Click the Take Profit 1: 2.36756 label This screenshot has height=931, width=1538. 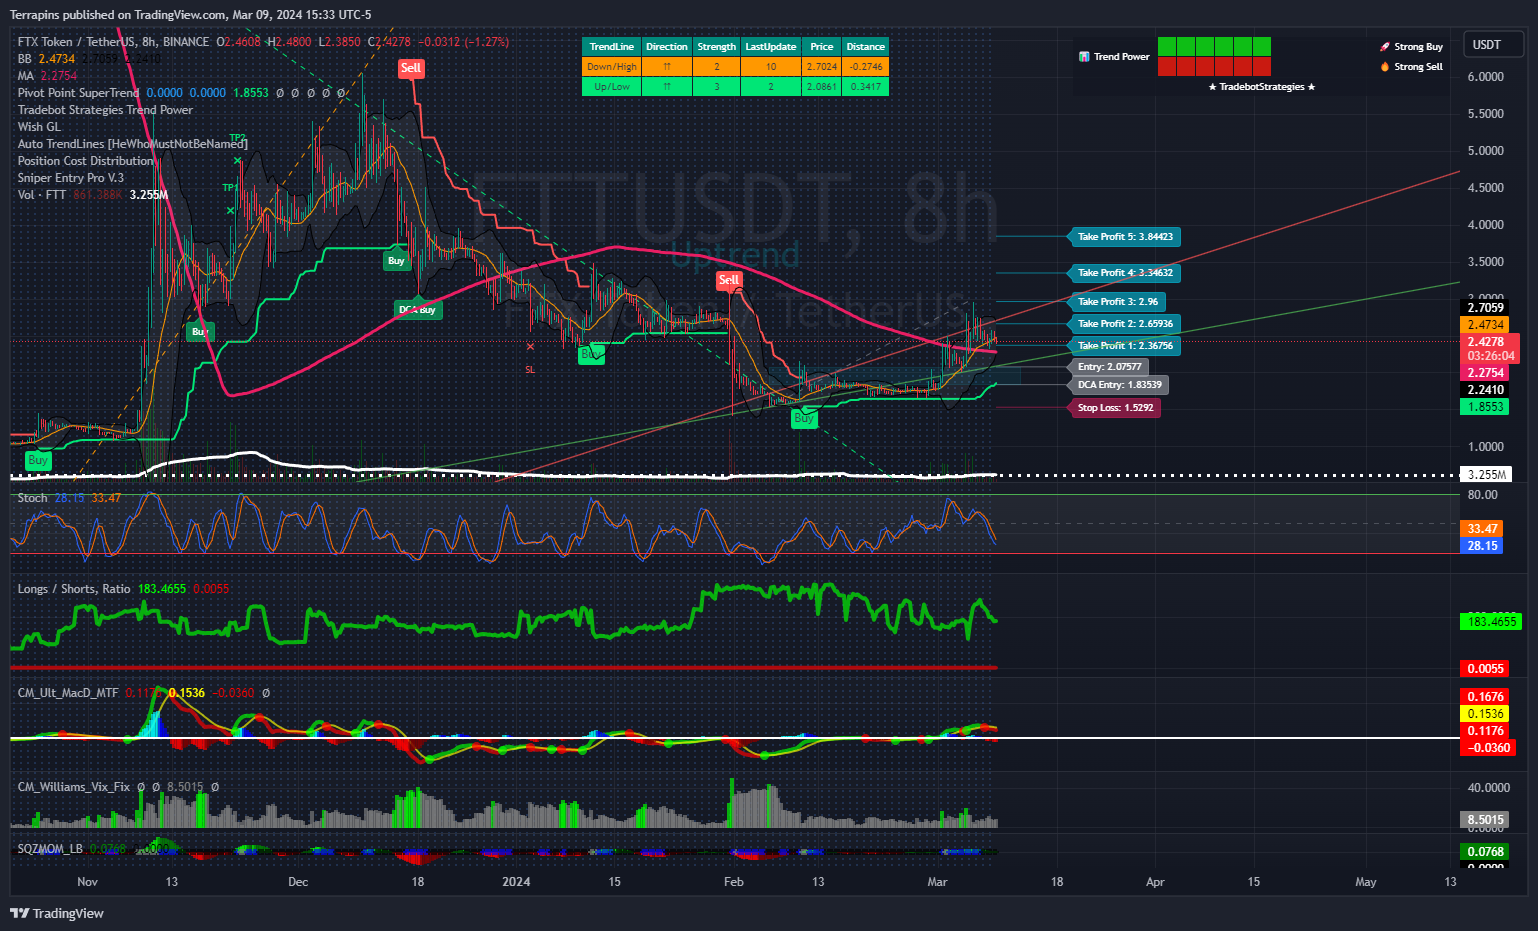(x=1125, y=346)
